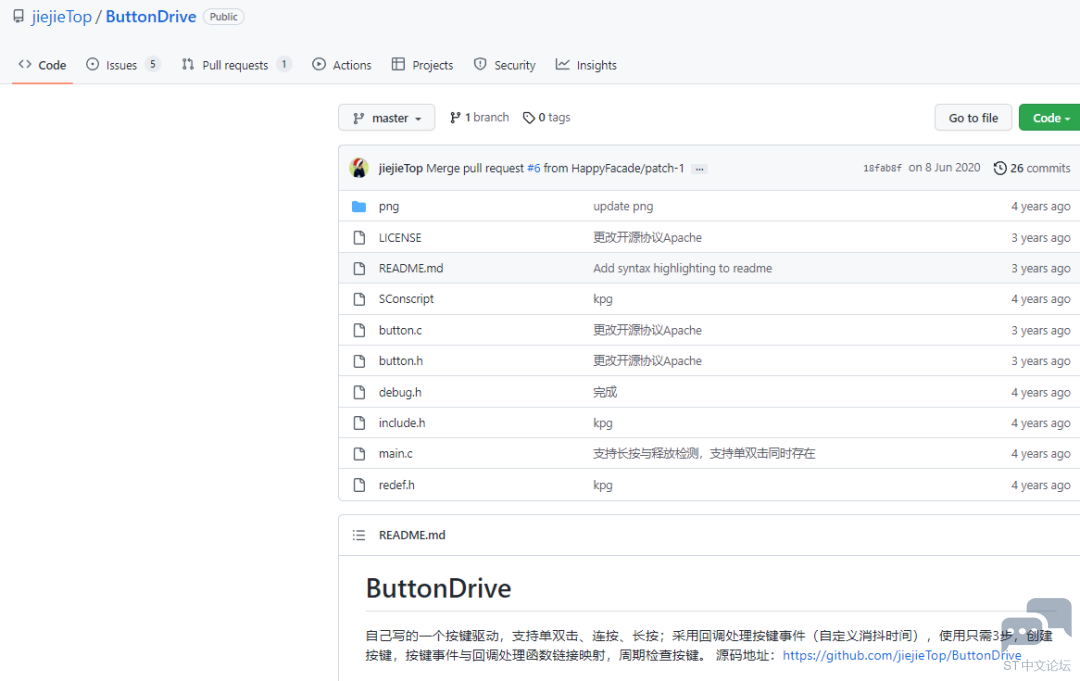Open the Security tab
Image resolution: width=1080 pixels, height=681 pixels.
click(x=505, y=65)
